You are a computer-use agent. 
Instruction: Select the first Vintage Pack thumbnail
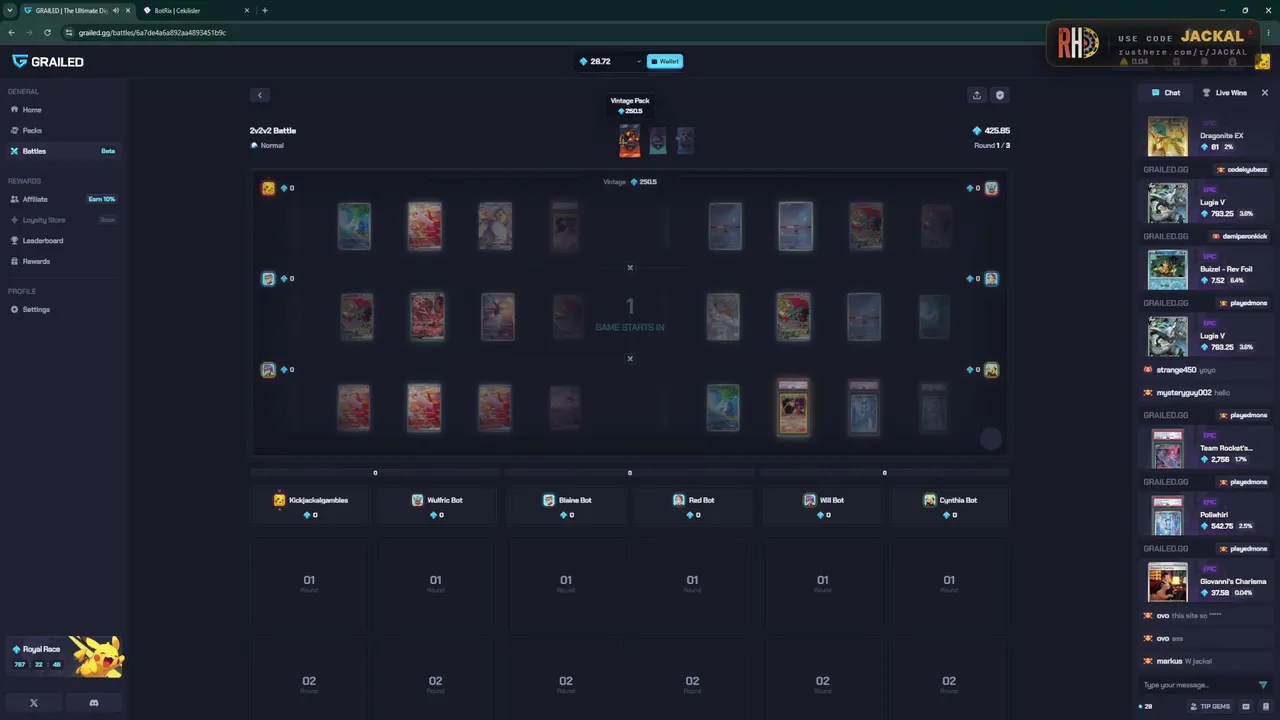coord(629,140)
